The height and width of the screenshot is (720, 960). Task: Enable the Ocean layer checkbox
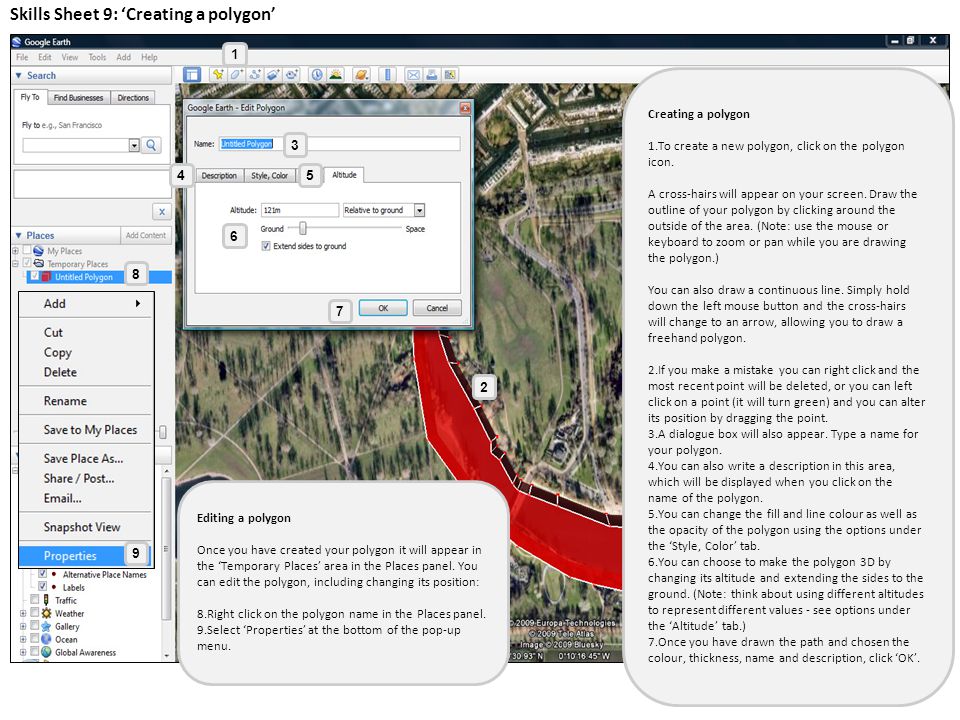point(34,639)
